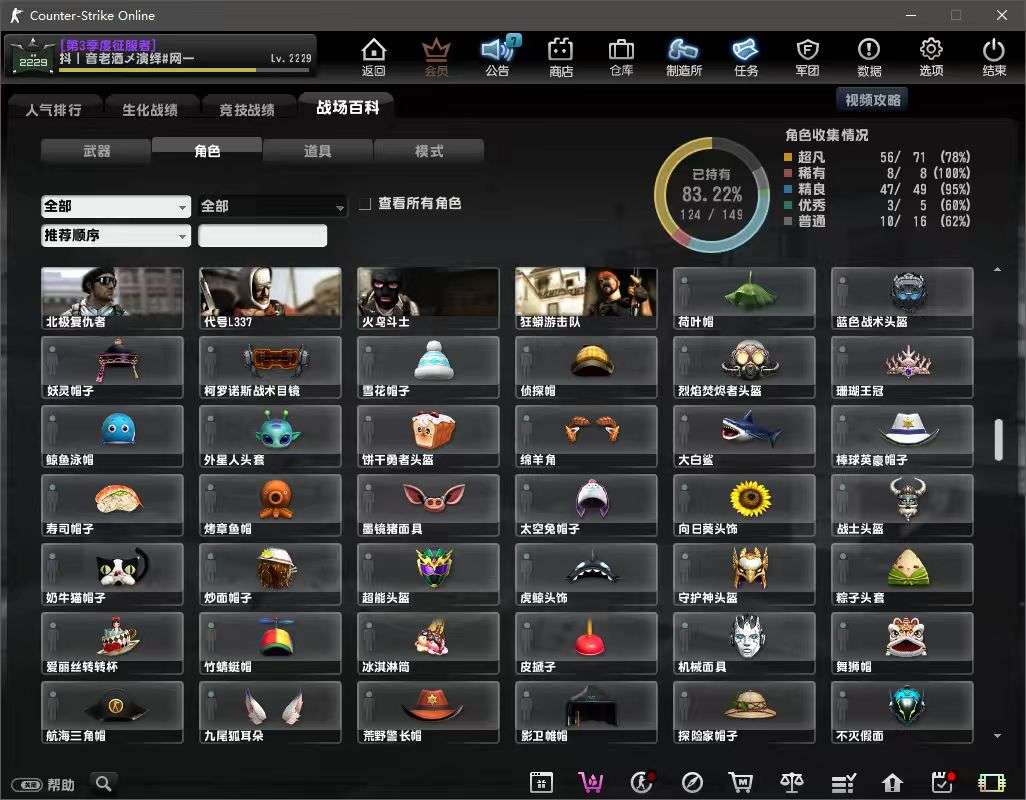Select the 不灭假面 item card
Image resolution: width=1026 pixels, height=800 pixels.
tap(902, 712)
